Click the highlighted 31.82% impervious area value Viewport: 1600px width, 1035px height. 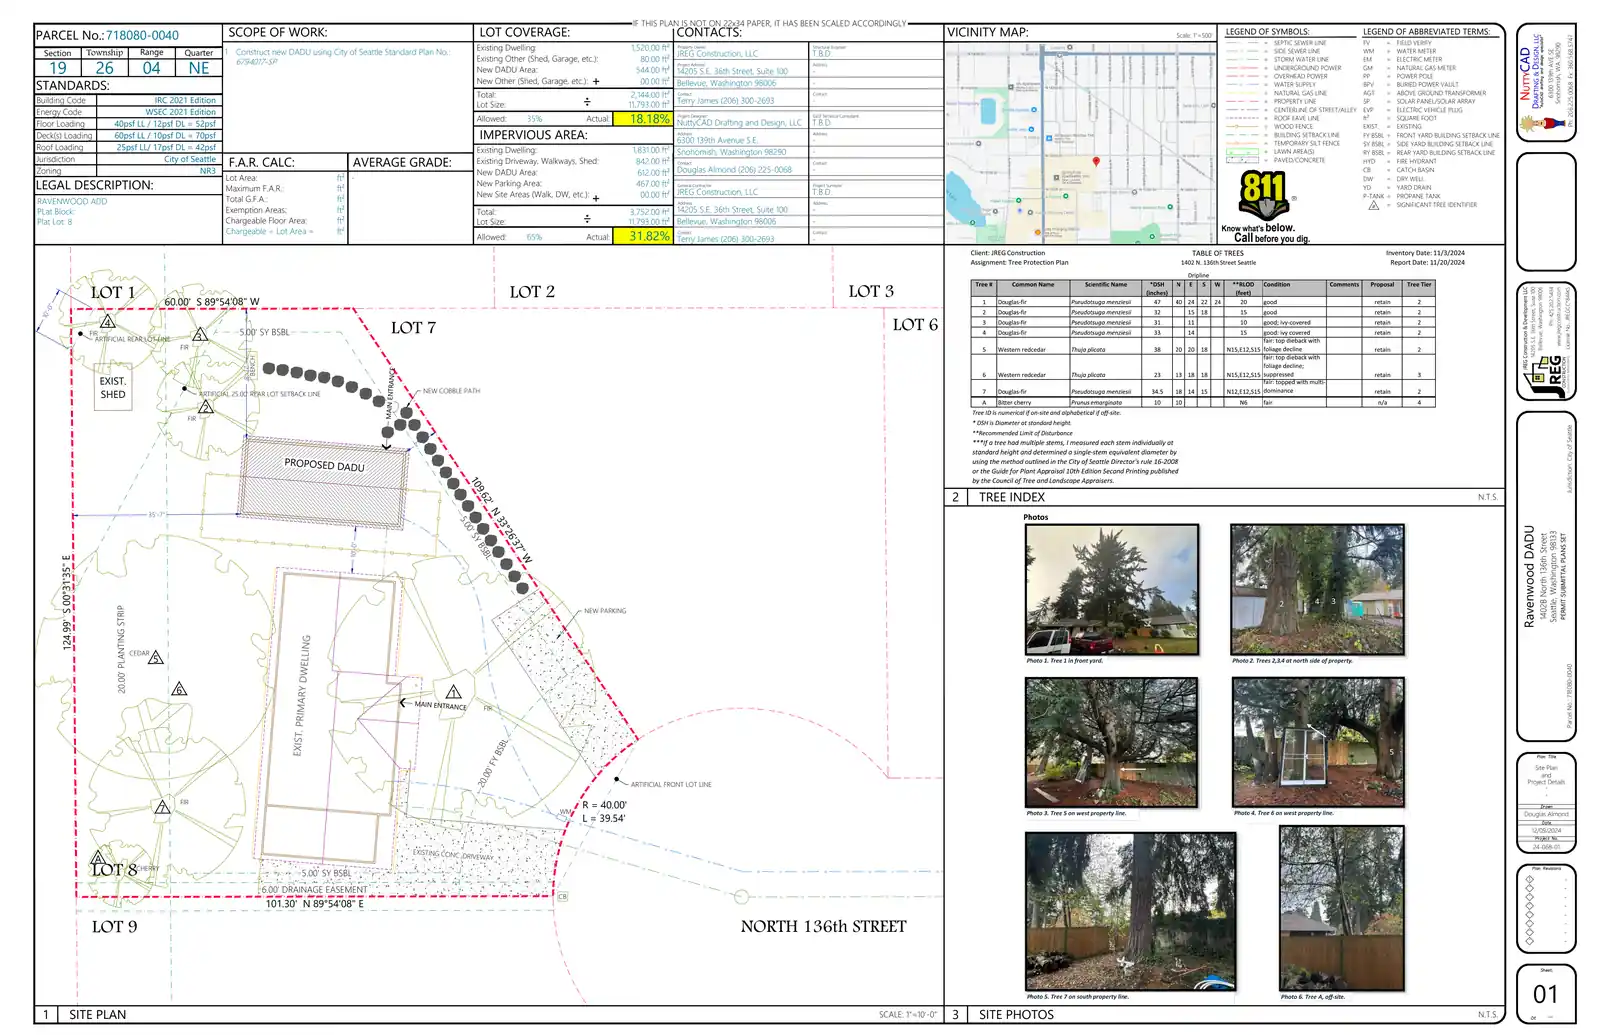click(642, 237)
